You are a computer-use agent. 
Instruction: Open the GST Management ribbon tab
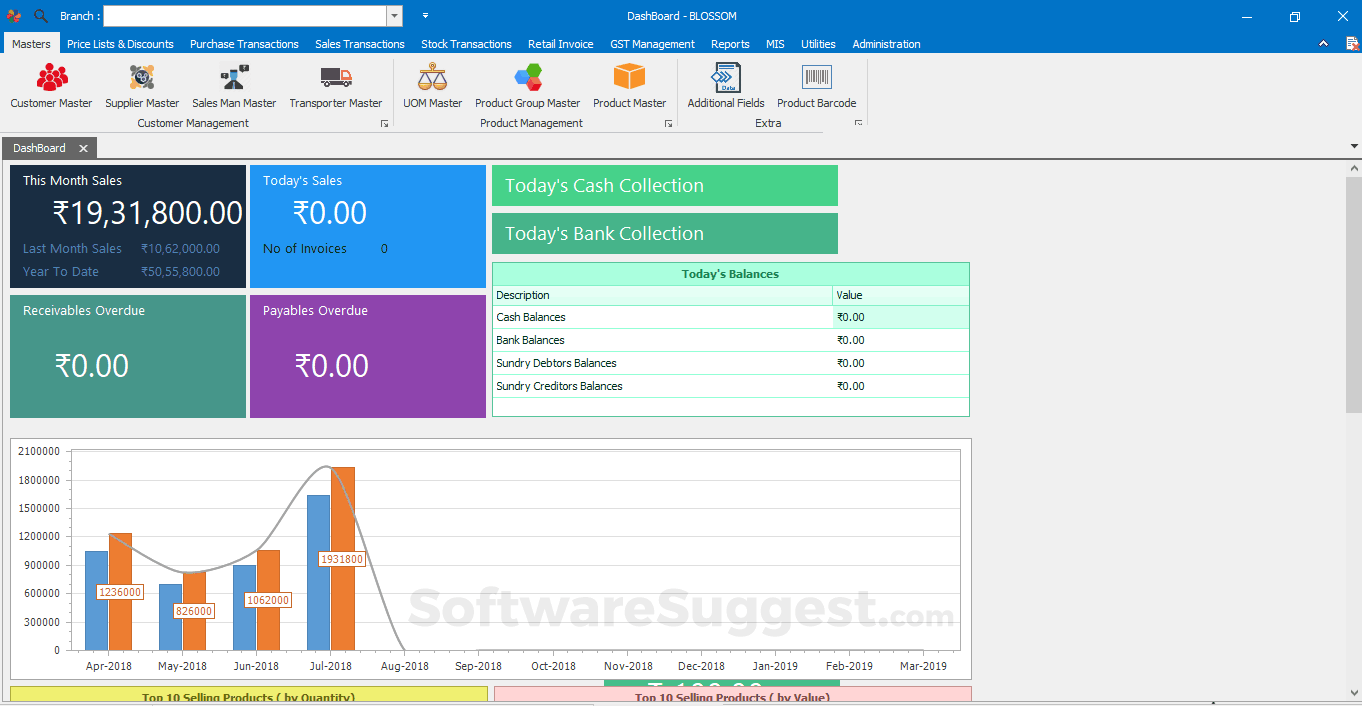[x=652, y=44]
